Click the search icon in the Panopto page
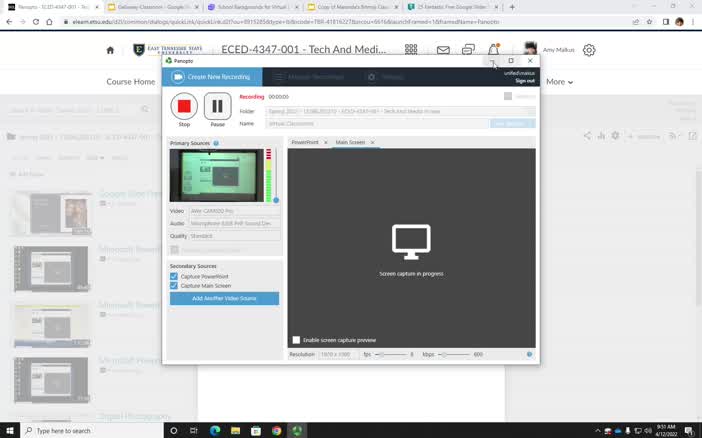 [145, 109]
